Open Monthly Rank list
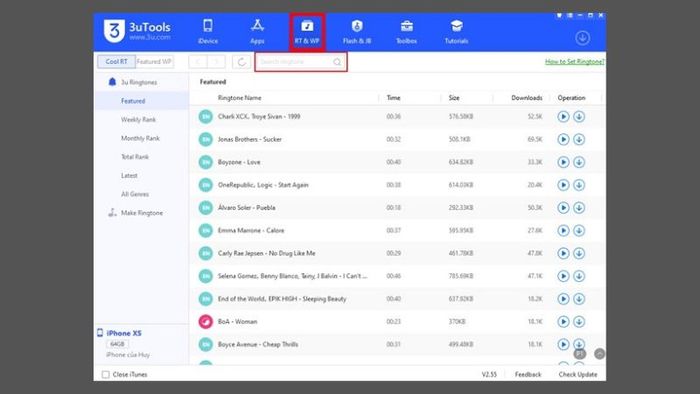Screen dimensions: 700x394 140,138
